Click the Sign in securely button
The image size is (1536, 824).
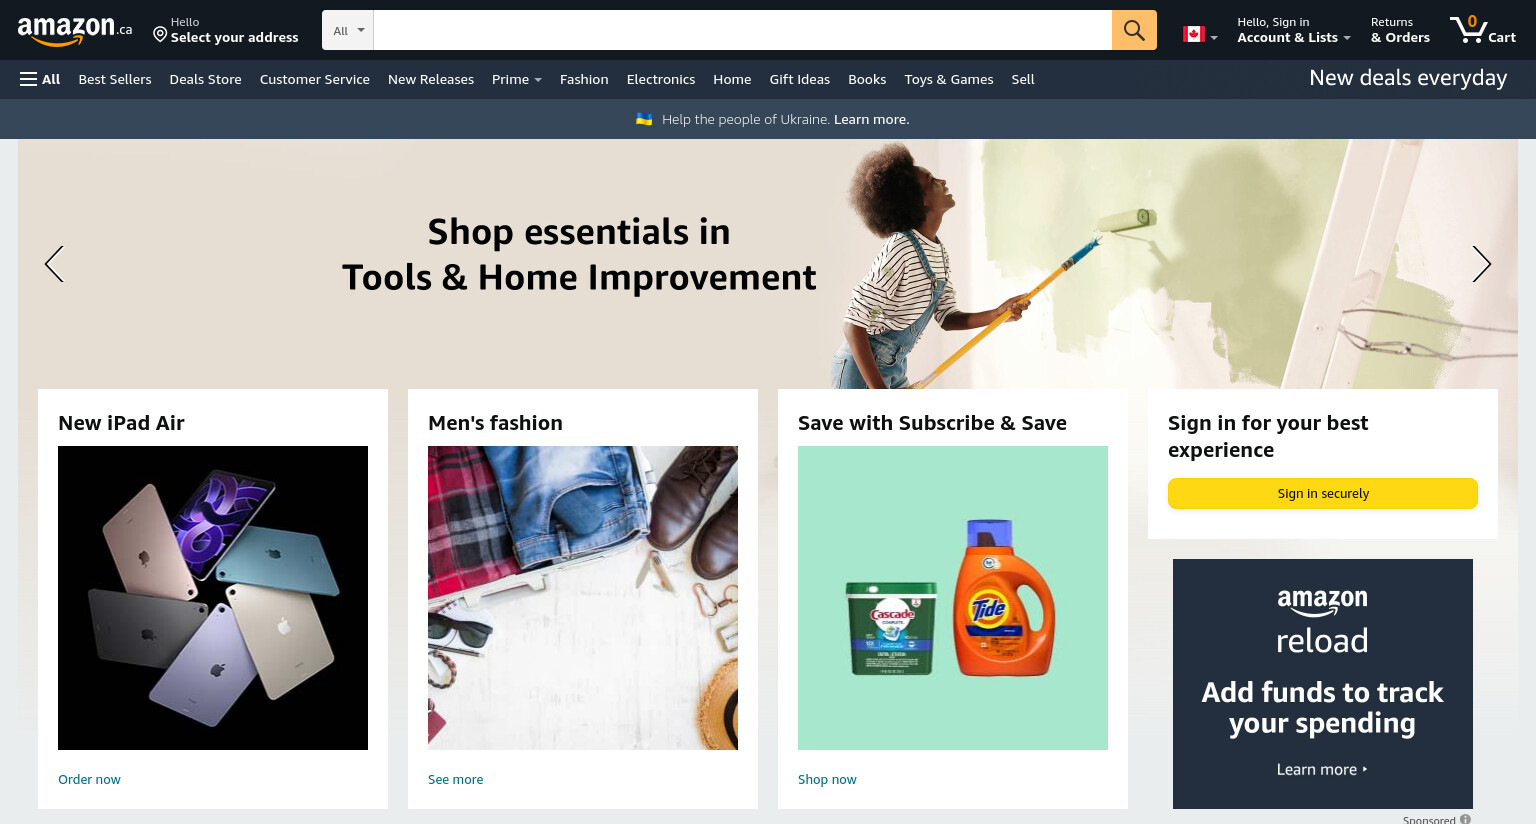[1322, 493]
